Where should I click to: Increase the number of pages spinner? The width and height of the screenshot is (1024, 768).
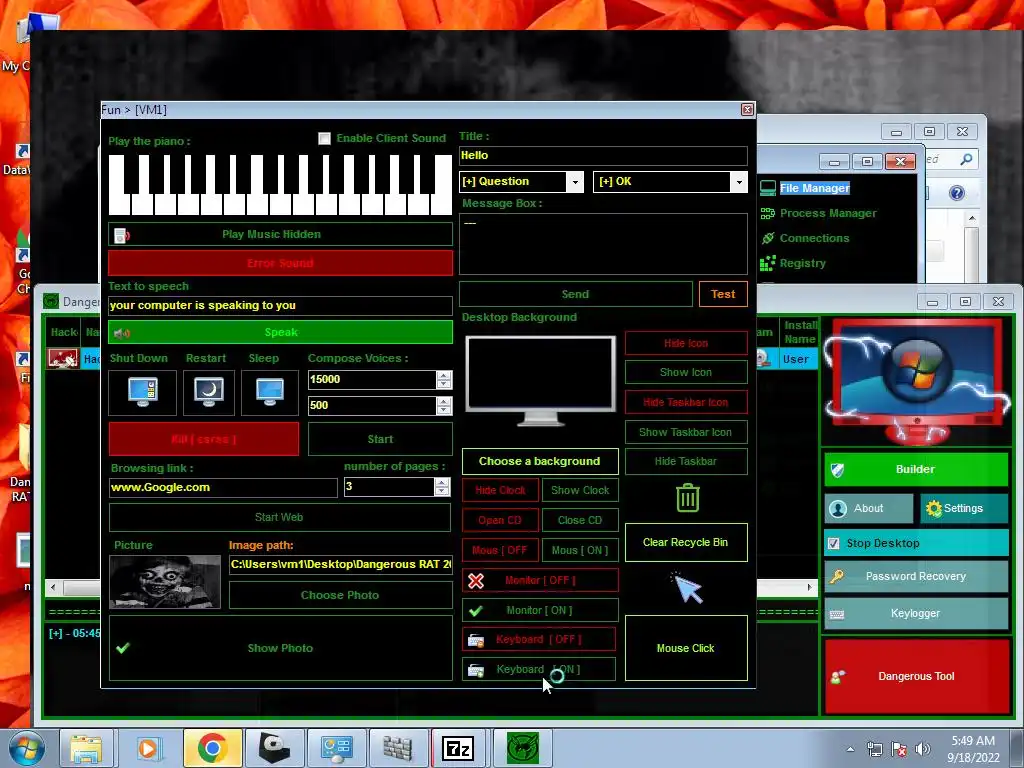[x=442, y=483]
